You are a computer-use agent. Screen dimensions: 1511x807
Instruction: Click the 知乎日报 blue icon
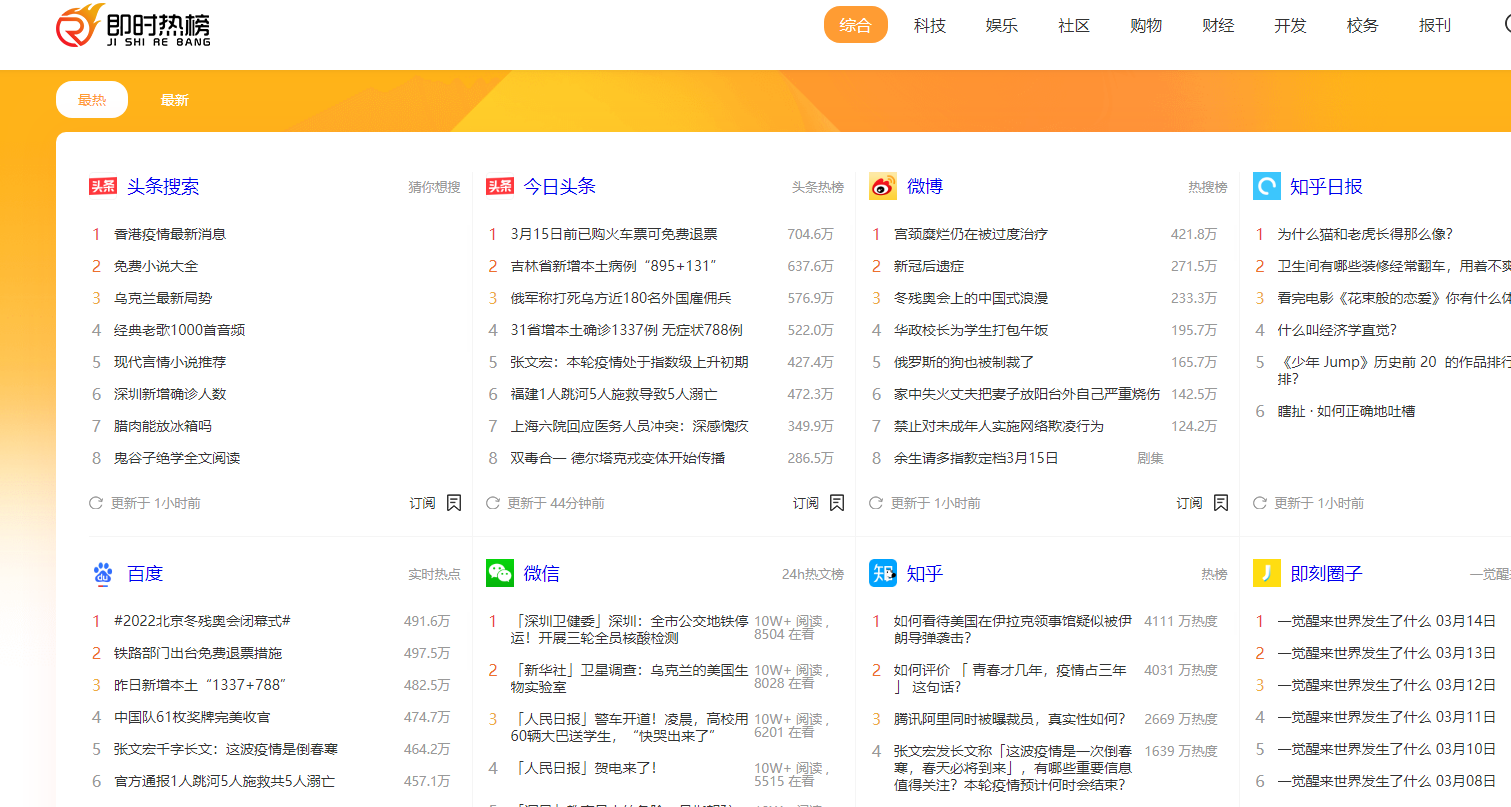1265,186
